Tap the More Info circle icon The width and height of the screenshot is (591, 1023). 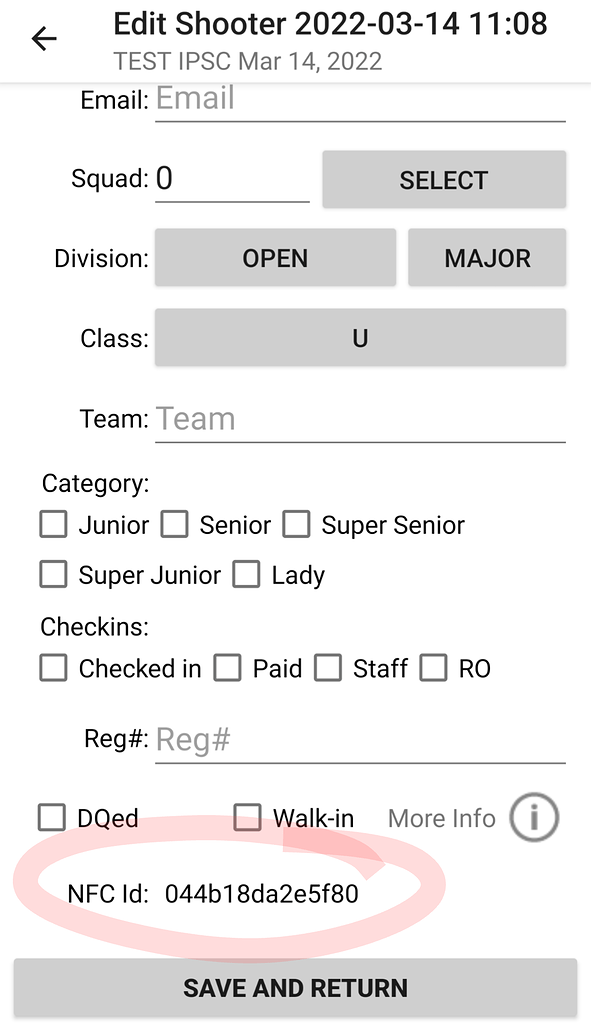pos(533,817)
